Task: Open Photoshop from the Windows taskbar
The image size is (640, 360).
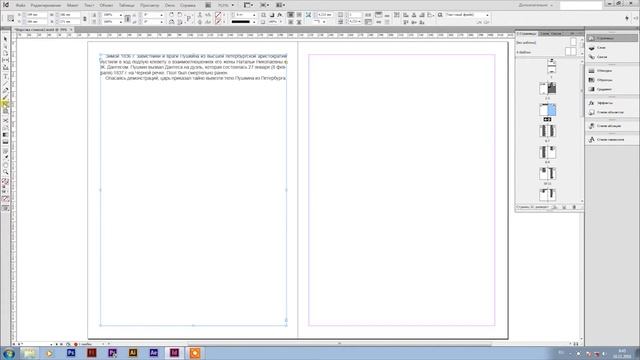Action: pos(71,353)
